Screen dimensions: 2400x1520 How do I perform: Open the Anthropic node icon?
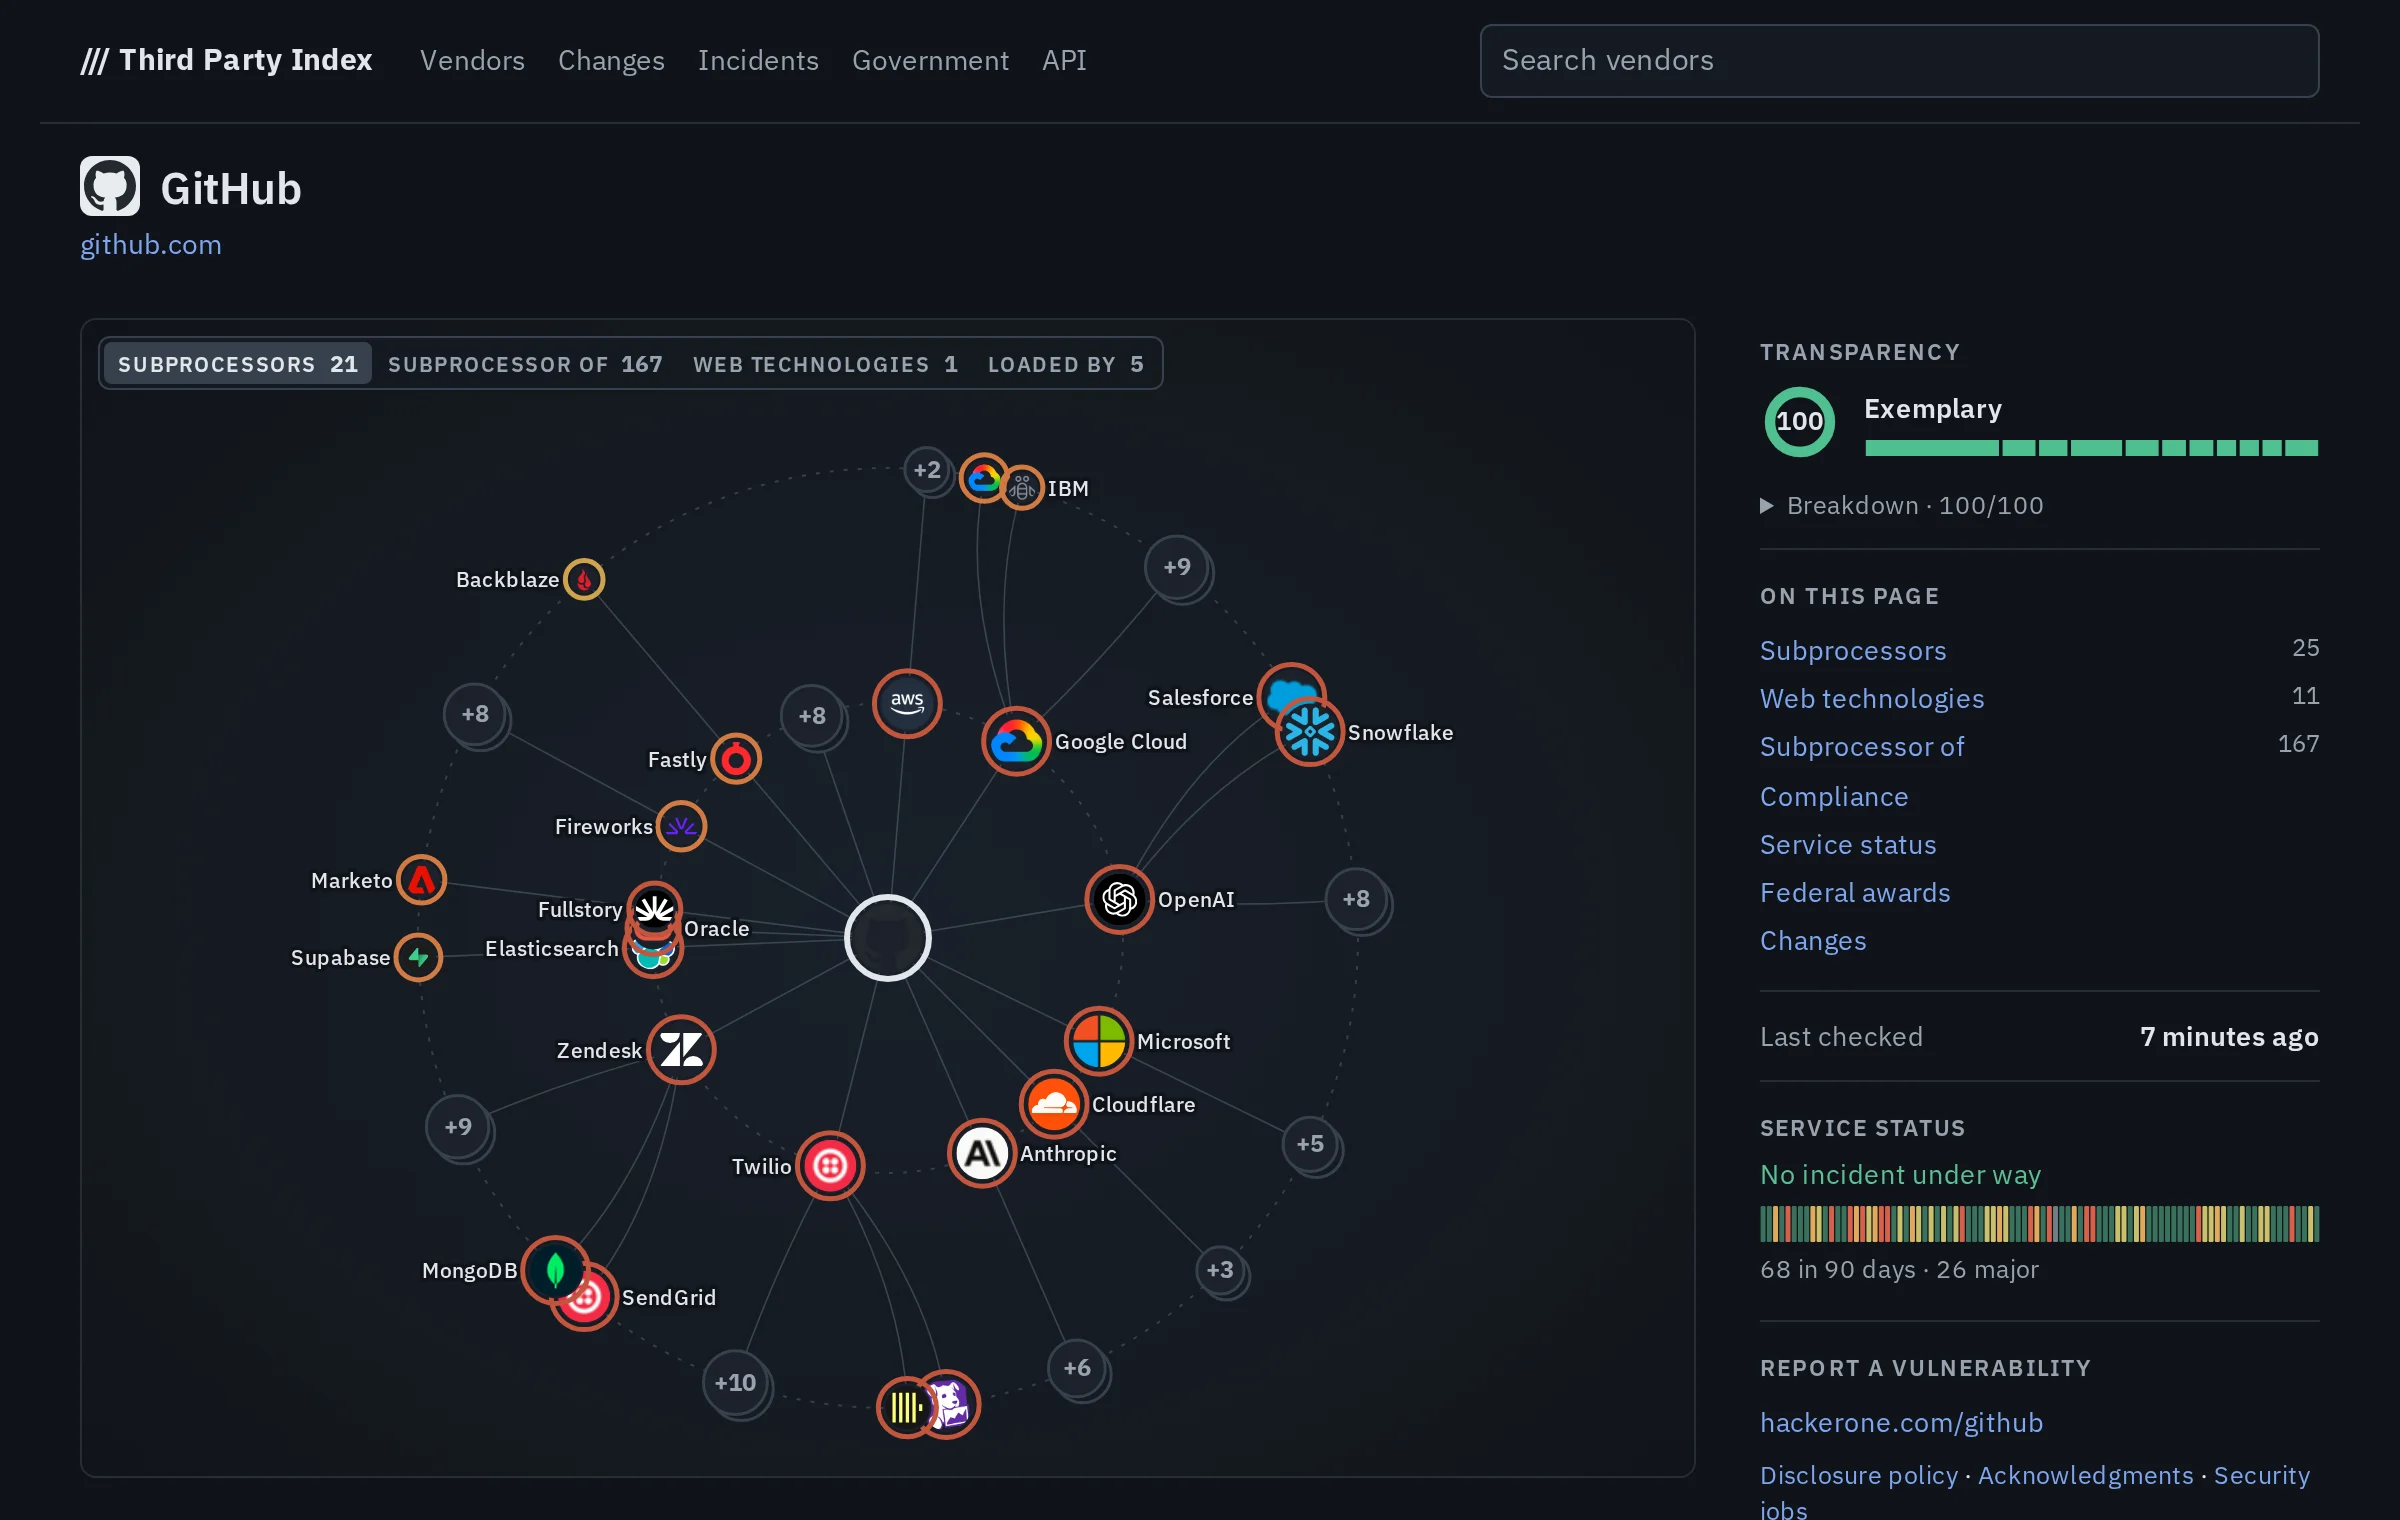click(x=982, y=1153)
